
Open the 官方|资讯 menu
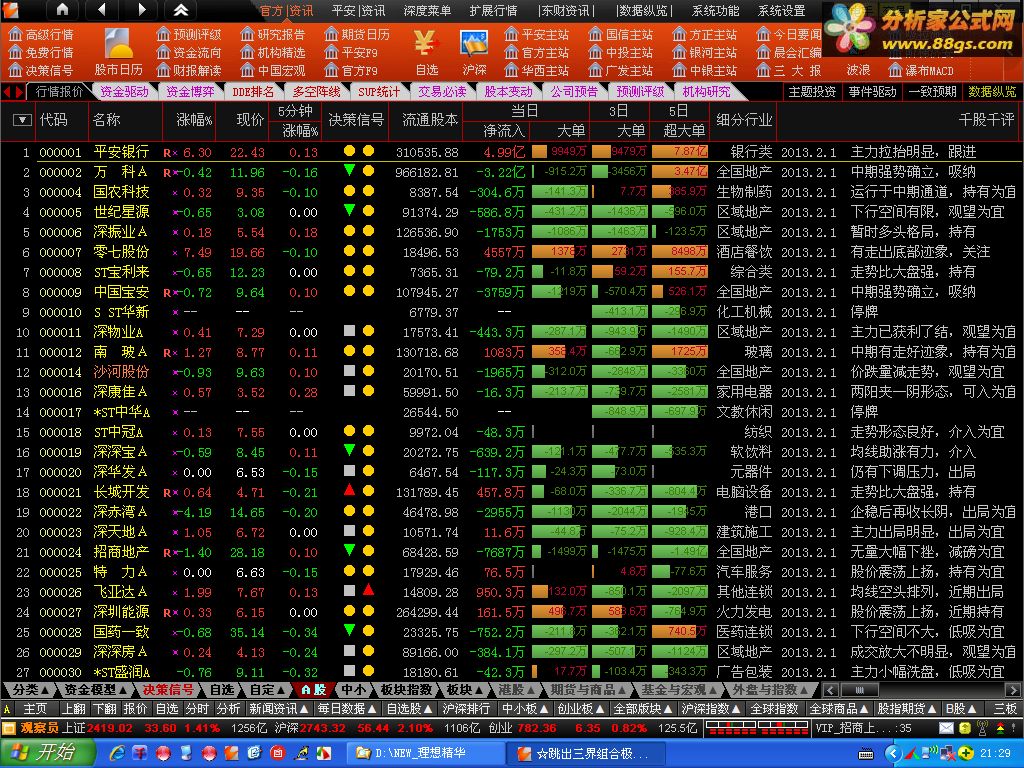click(x=287, y=10)
